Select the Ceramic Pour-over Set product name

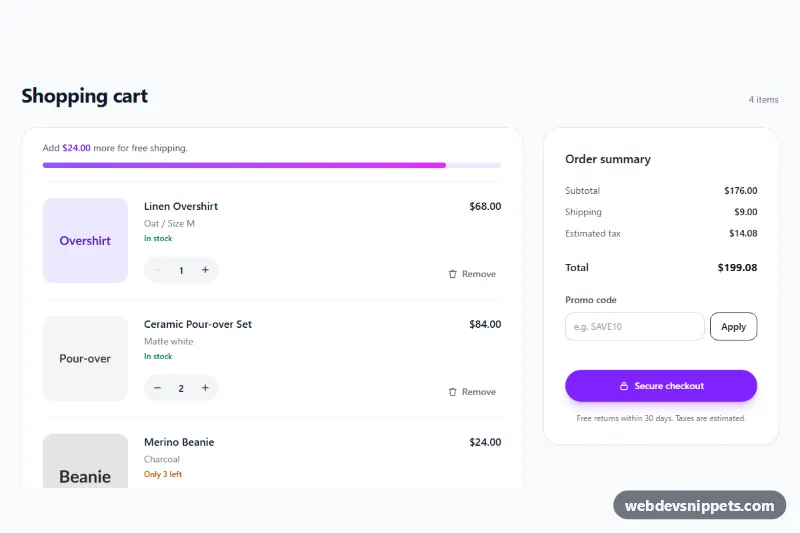click(x=197, y=324)
